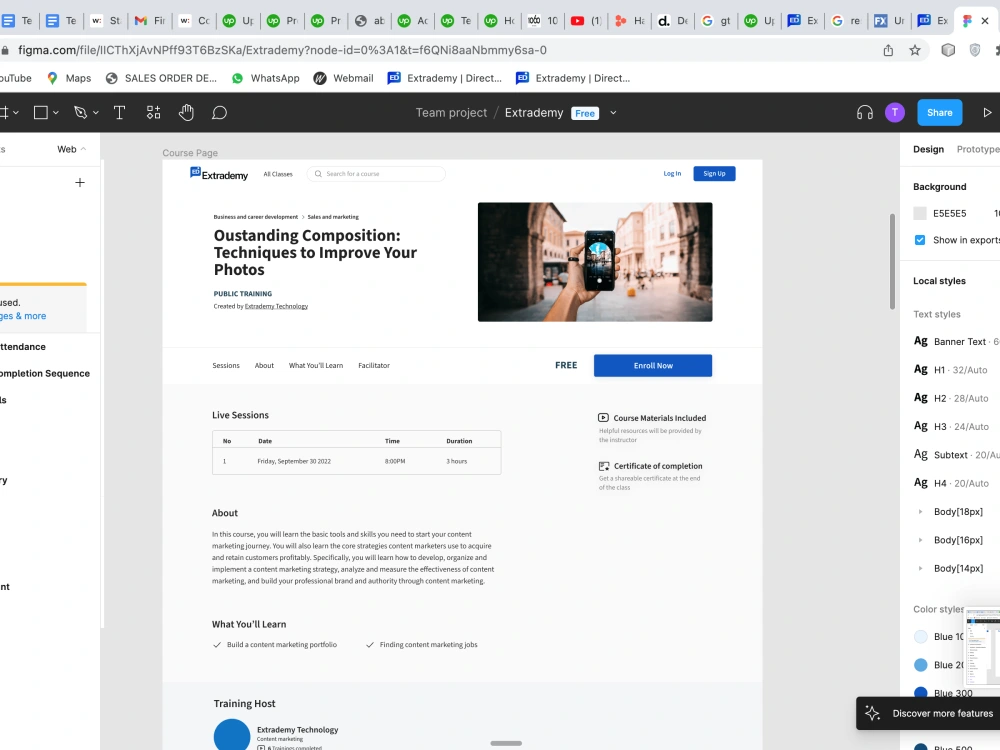
Task: Open the Frame tool dropdown arrow
Action: [16, 113]
